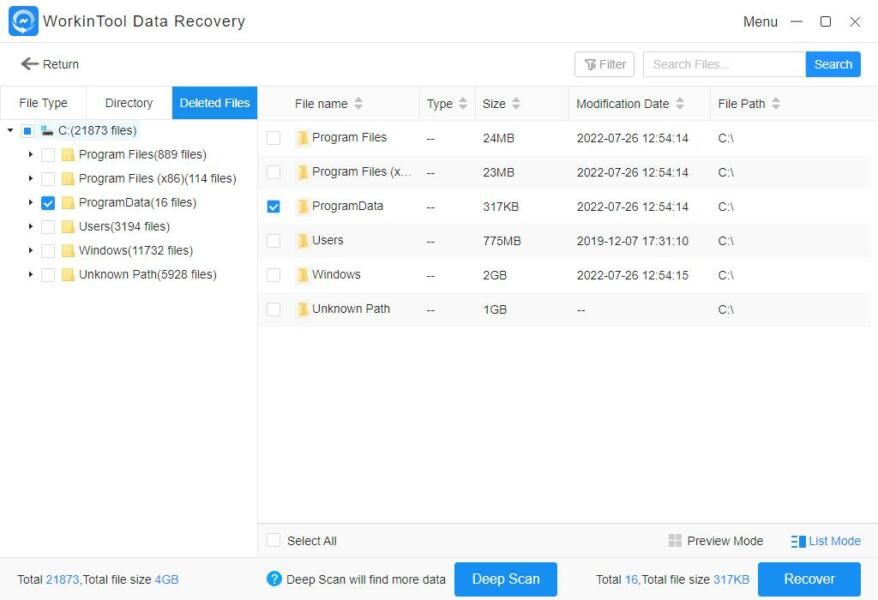This screenshot has height=600, width=878.
Task: Sort by Modification Date using sort arrows
Action: (x=680, y=104)
